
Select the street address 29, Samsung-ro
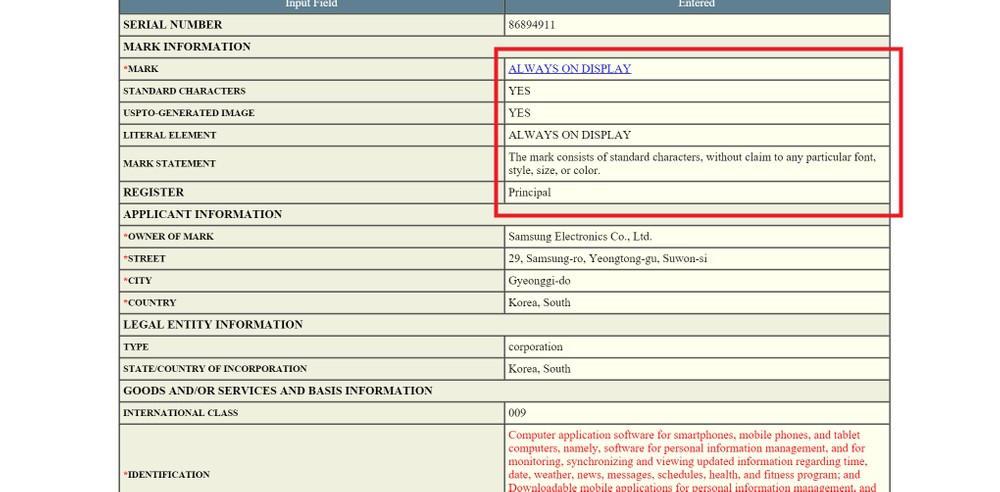point(607,258)
